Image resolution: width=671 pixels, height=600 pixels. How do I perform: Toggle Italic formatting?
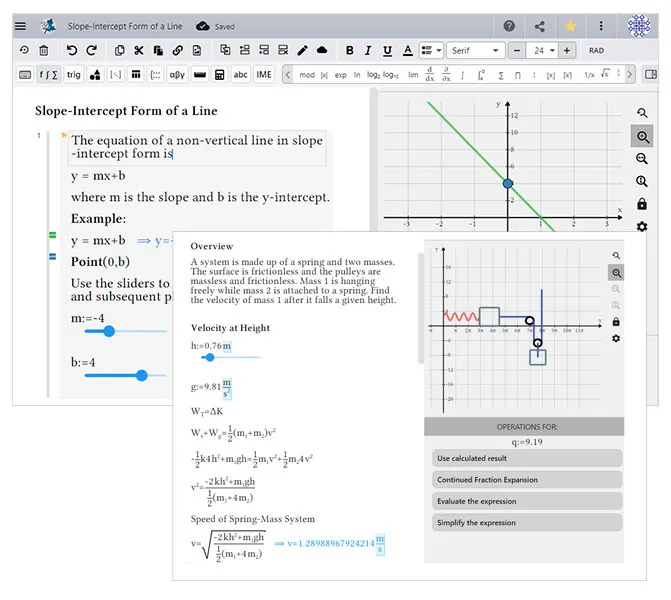coord(368,50)
